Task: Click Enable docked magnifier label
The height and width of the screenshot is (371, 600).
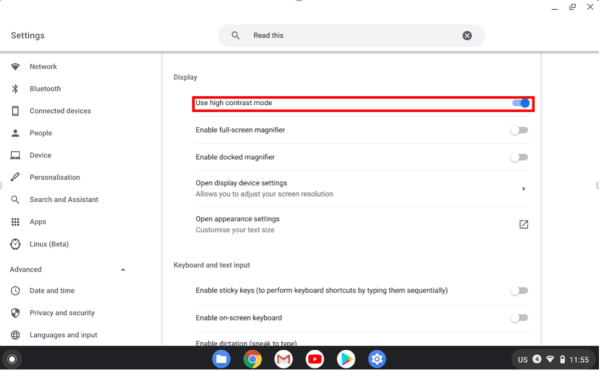Action: point(235,157)
